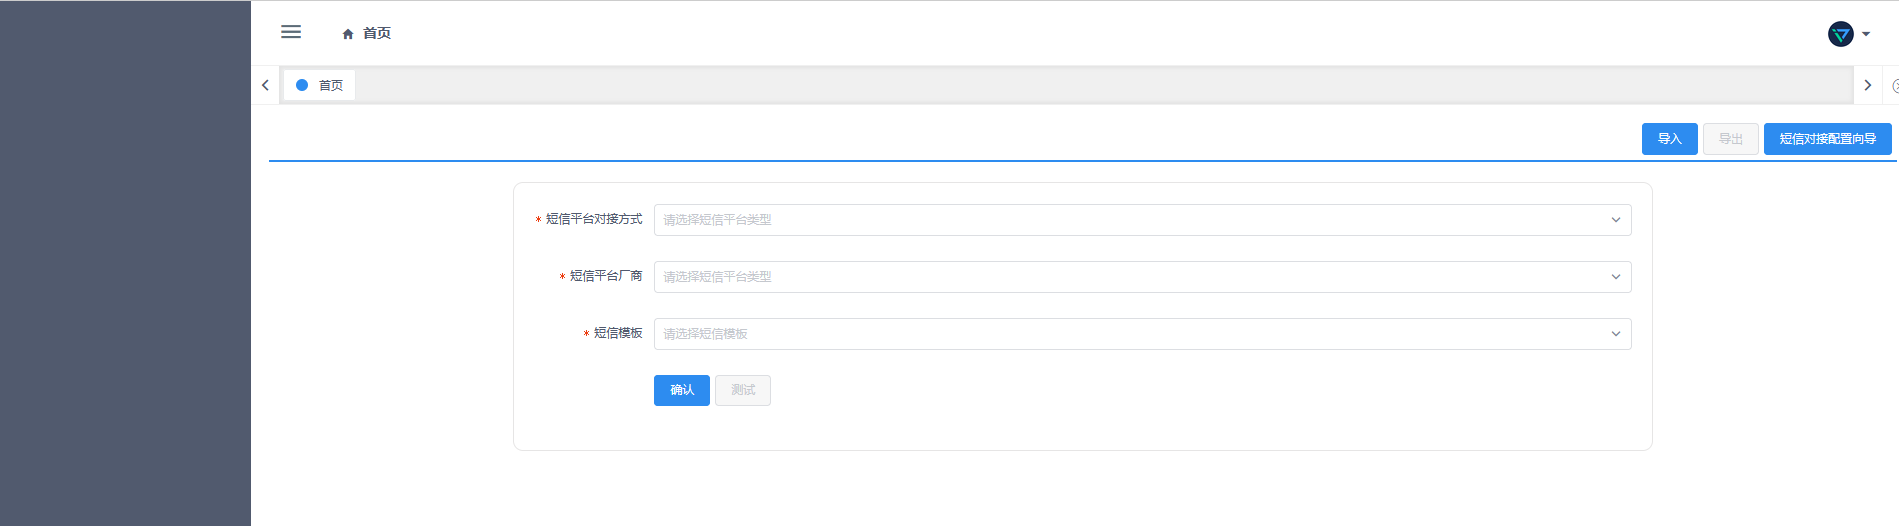Click the hamburger menu icon
This screenshot has width=1899, height=526.
point(291,32)
